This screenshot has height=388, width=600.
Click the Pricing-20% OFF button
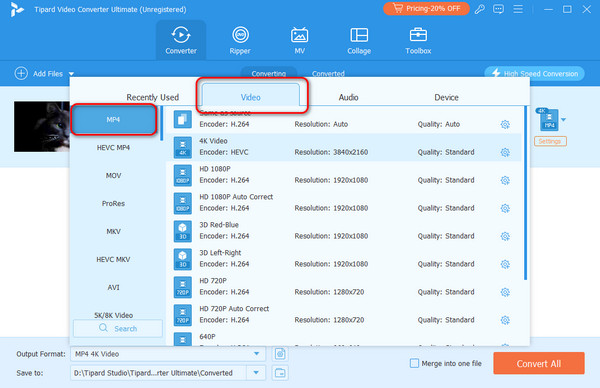pyautogui.click(x=426, y=8)
